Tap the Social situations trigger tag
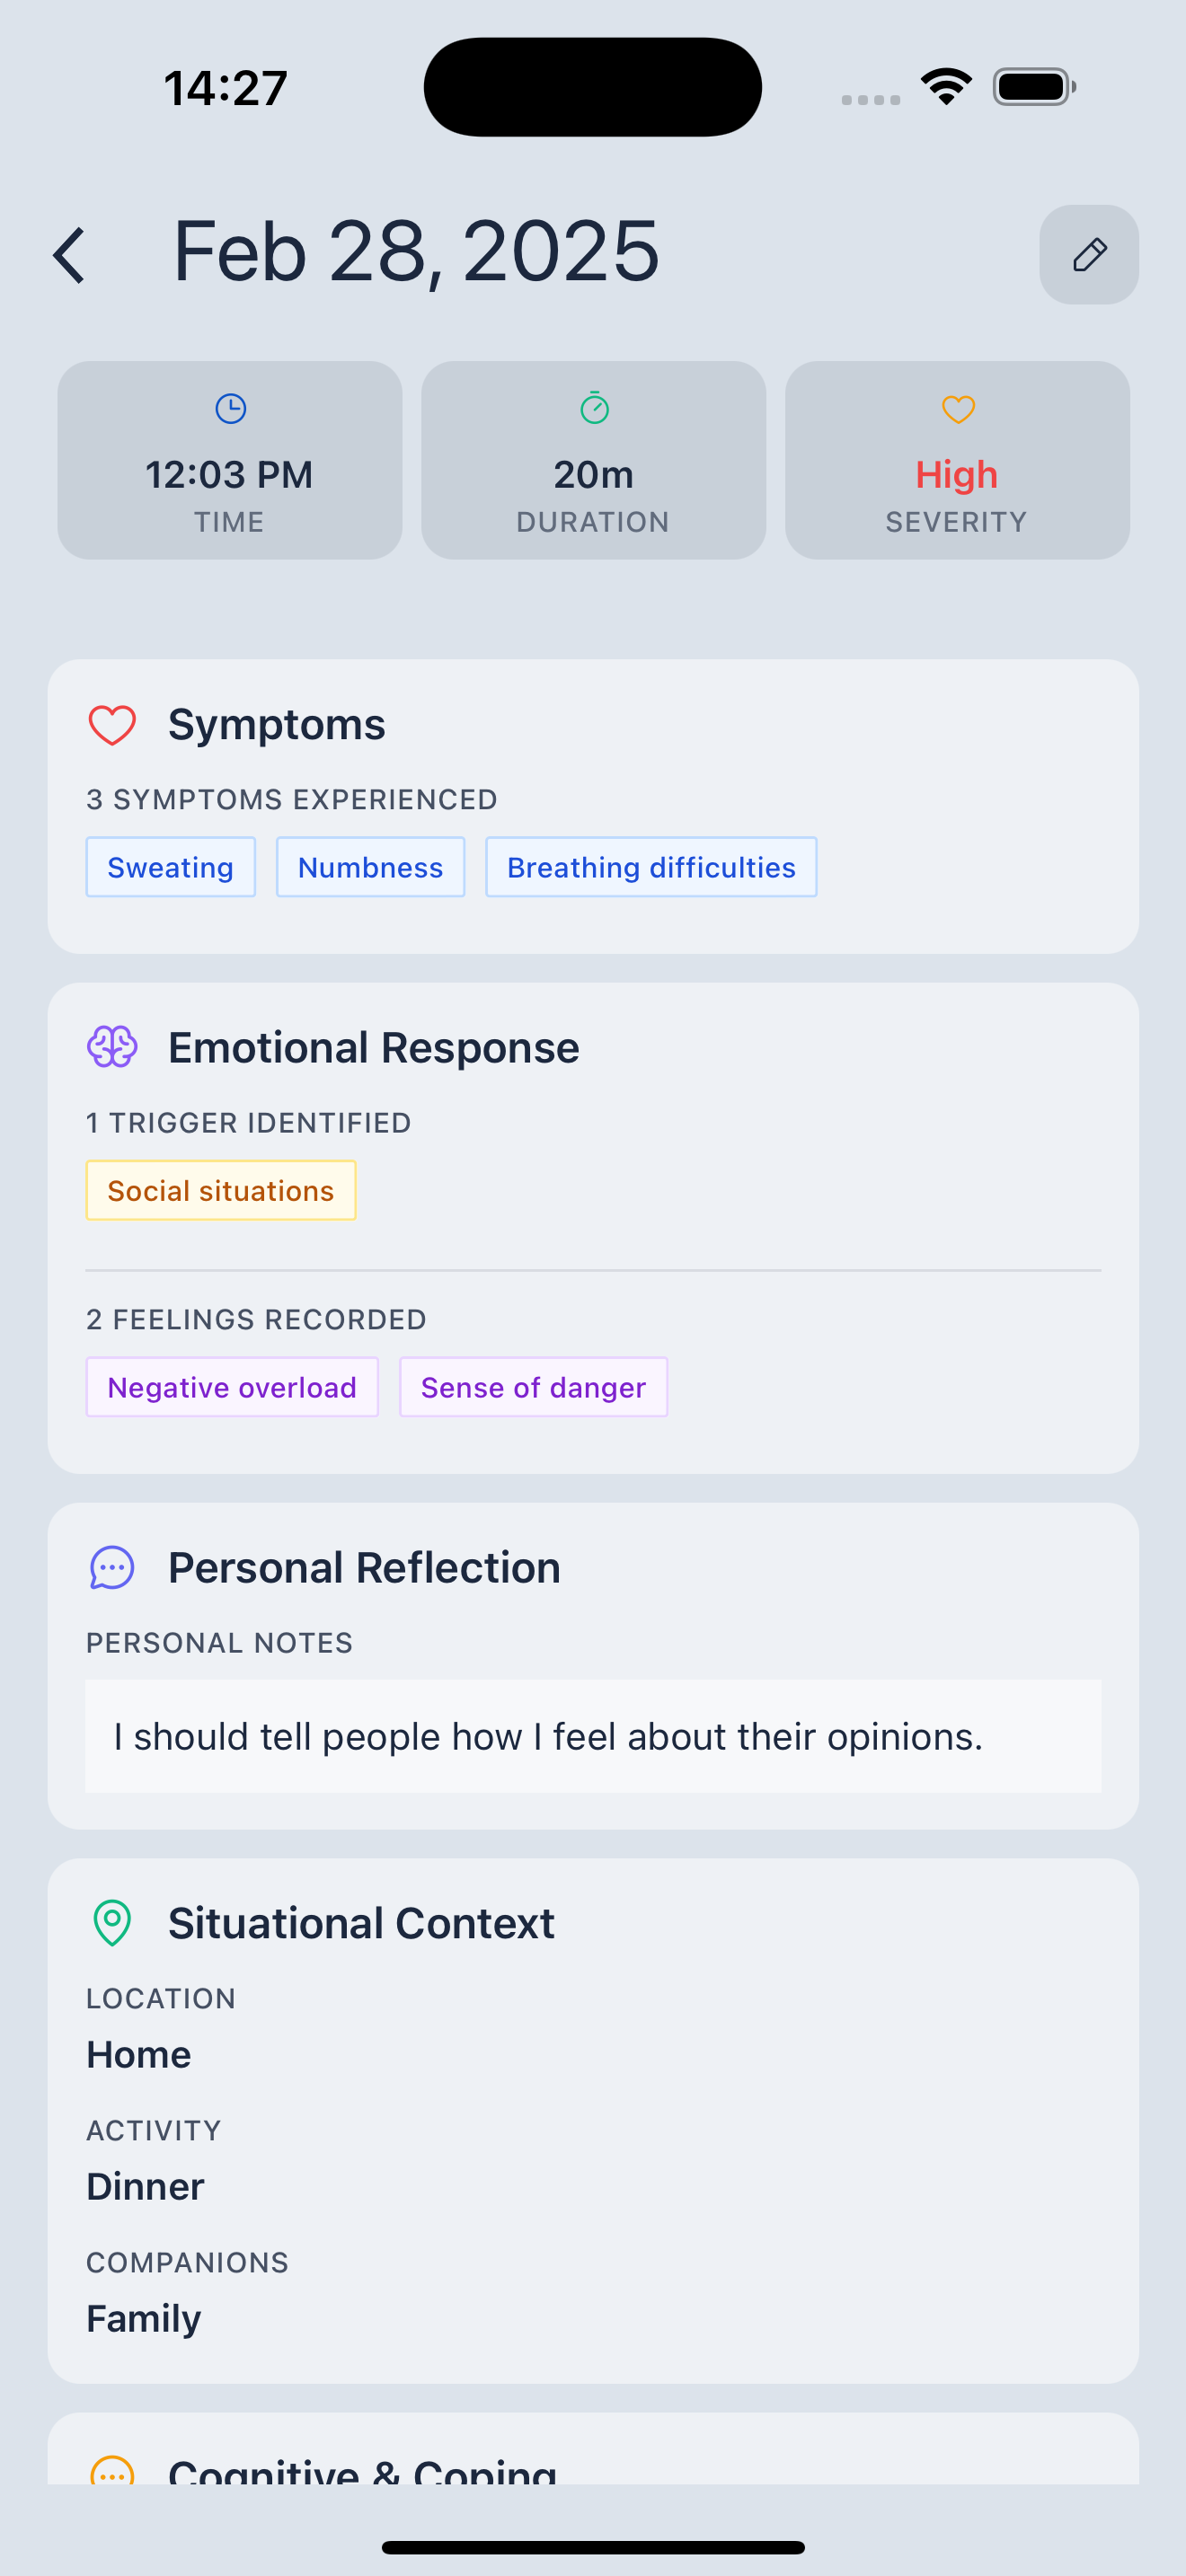This screenshot has height=2576, width=1186. pos(221,1190)
